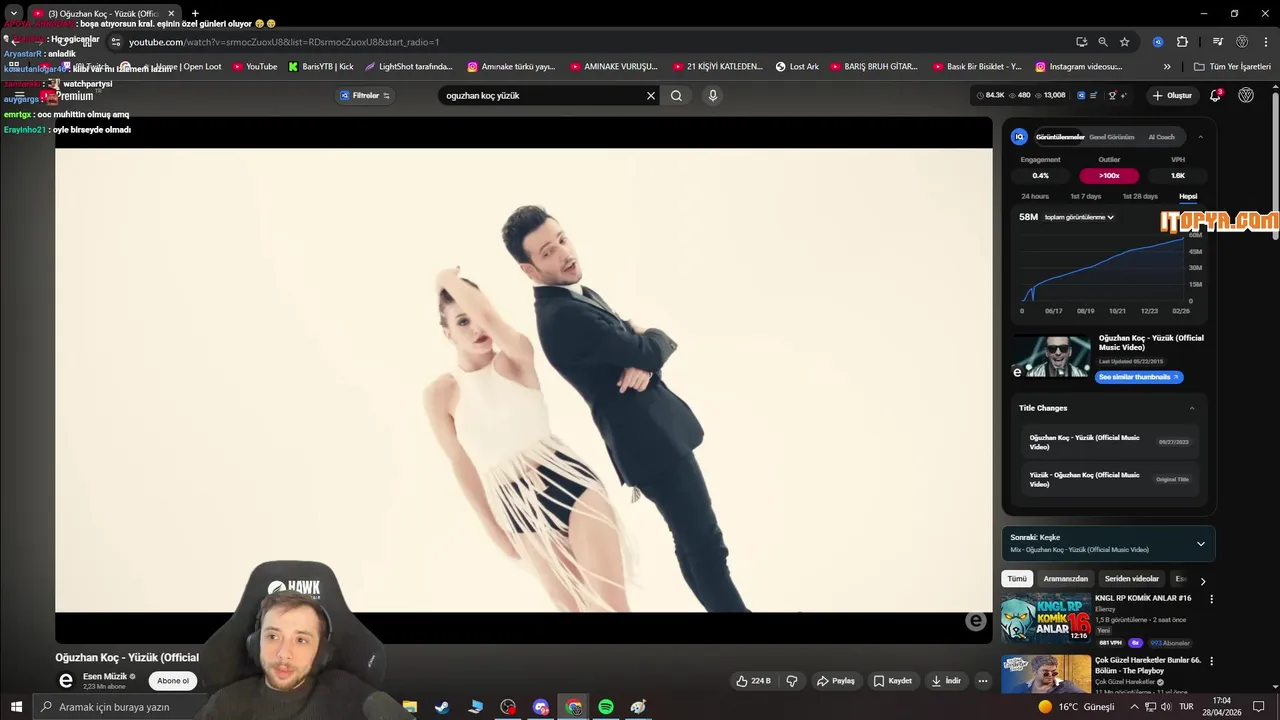The width and height of the screenshot is (1280, 720).
Task: Open the tab search dropdown arrow
Action: [13, 13]
